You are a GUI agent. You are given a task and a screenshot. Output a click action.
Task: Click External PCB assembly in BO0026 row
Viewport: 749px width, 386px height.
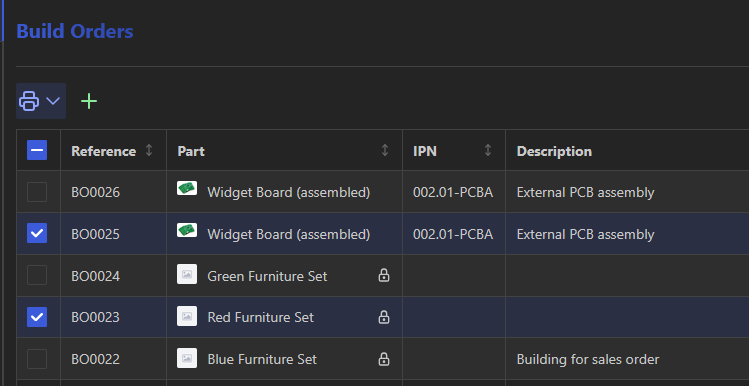click(585, 193)
